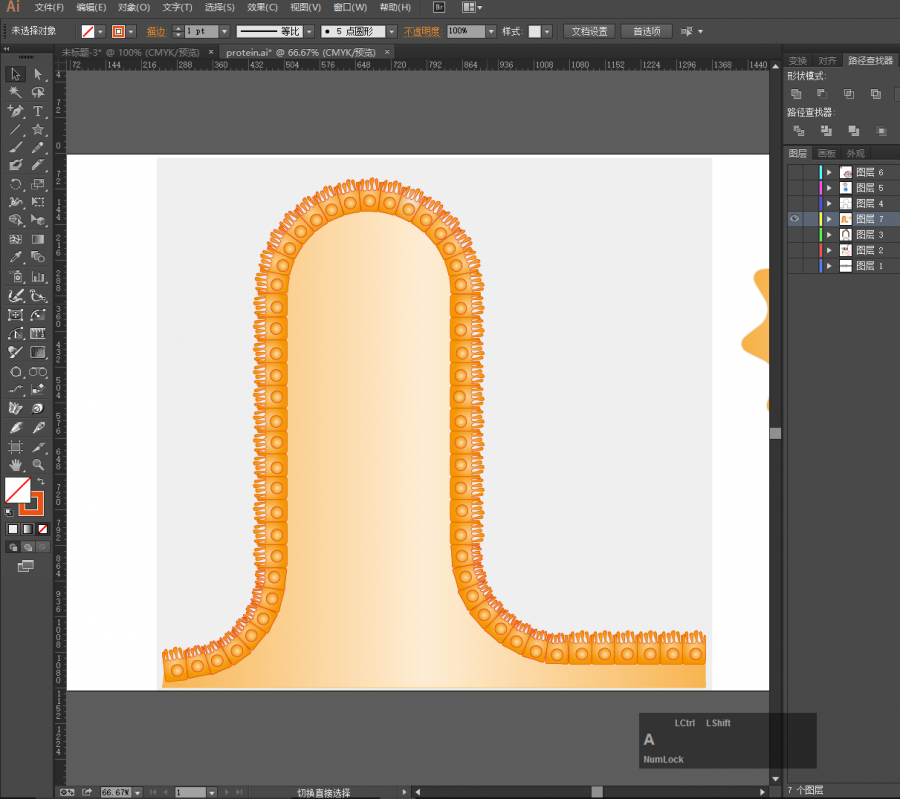Click the first shape mode Unite icon
This screenshot has width=900, height=799.
796,94
